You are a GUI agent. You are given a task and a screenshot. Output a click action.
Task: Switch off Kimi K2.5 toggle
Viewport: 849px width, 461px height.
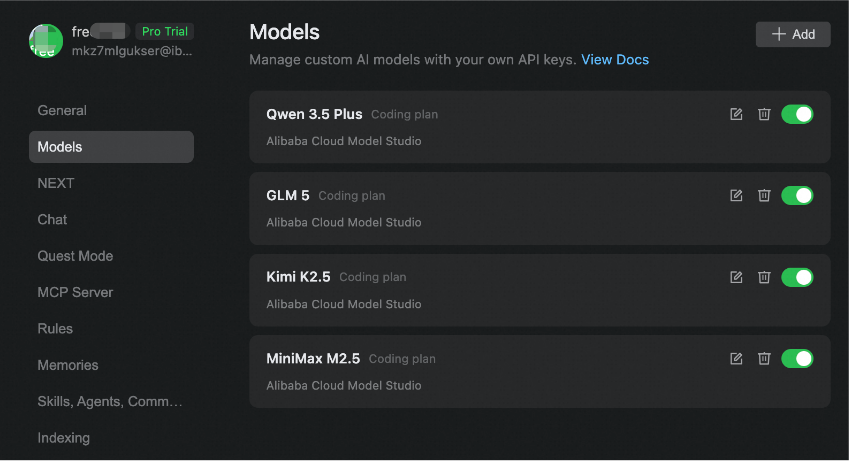(797, 277)
